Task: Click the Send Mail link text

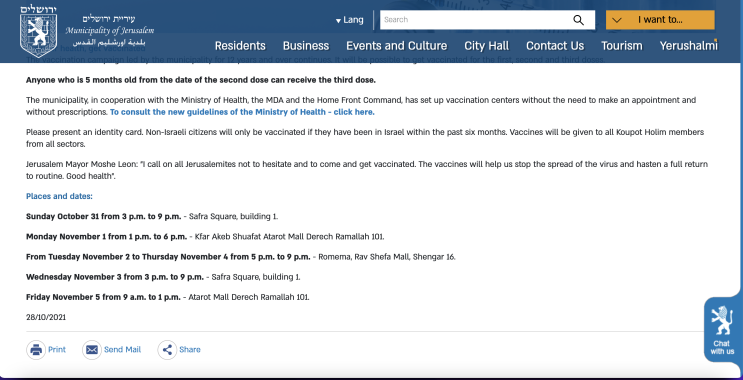Action: coord(122,350)
